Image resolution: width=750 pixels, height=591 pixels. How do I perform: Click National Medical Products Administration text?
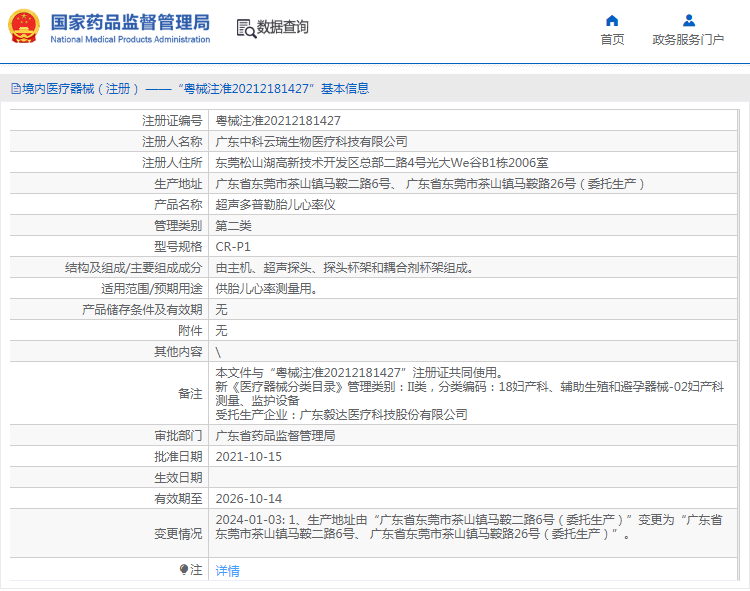(130, 40)
